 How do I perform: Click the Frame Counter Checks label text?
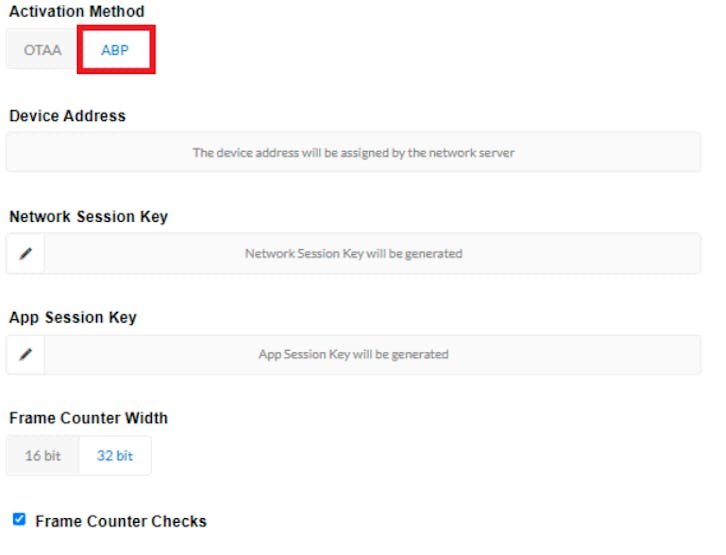121,521
